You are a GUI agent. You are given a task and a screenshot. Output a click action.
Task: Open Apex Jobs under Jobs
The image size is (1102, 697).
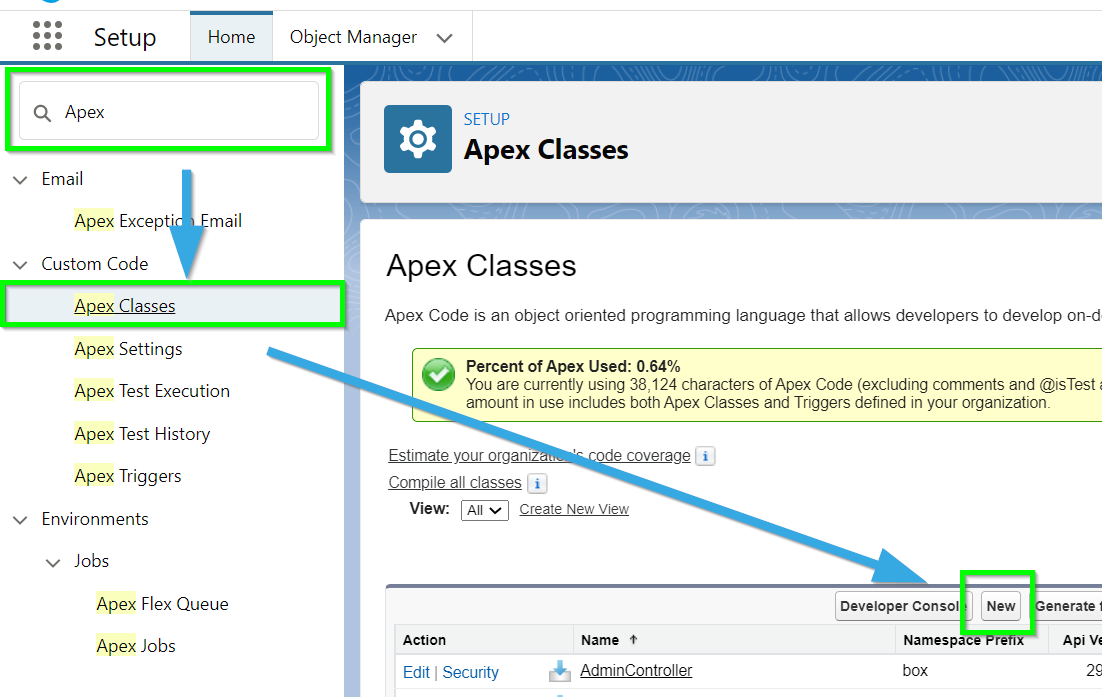tap(136, 646)
